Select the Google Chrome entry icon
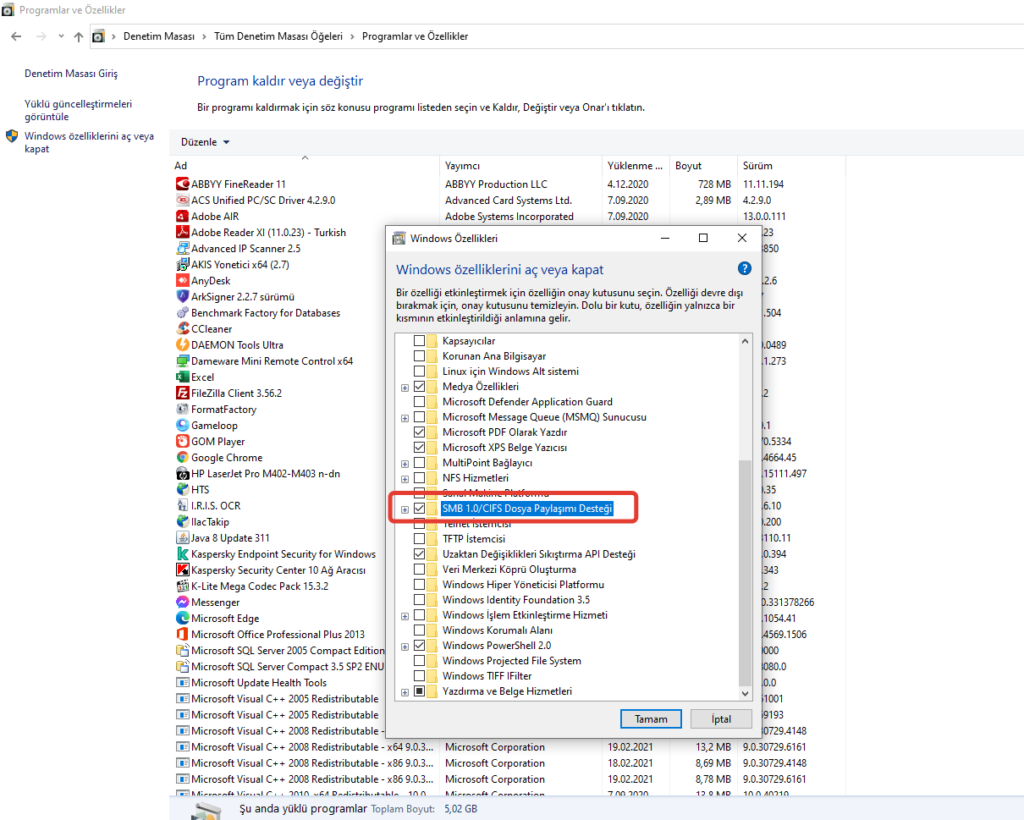1024x820 pixels. 181,457
